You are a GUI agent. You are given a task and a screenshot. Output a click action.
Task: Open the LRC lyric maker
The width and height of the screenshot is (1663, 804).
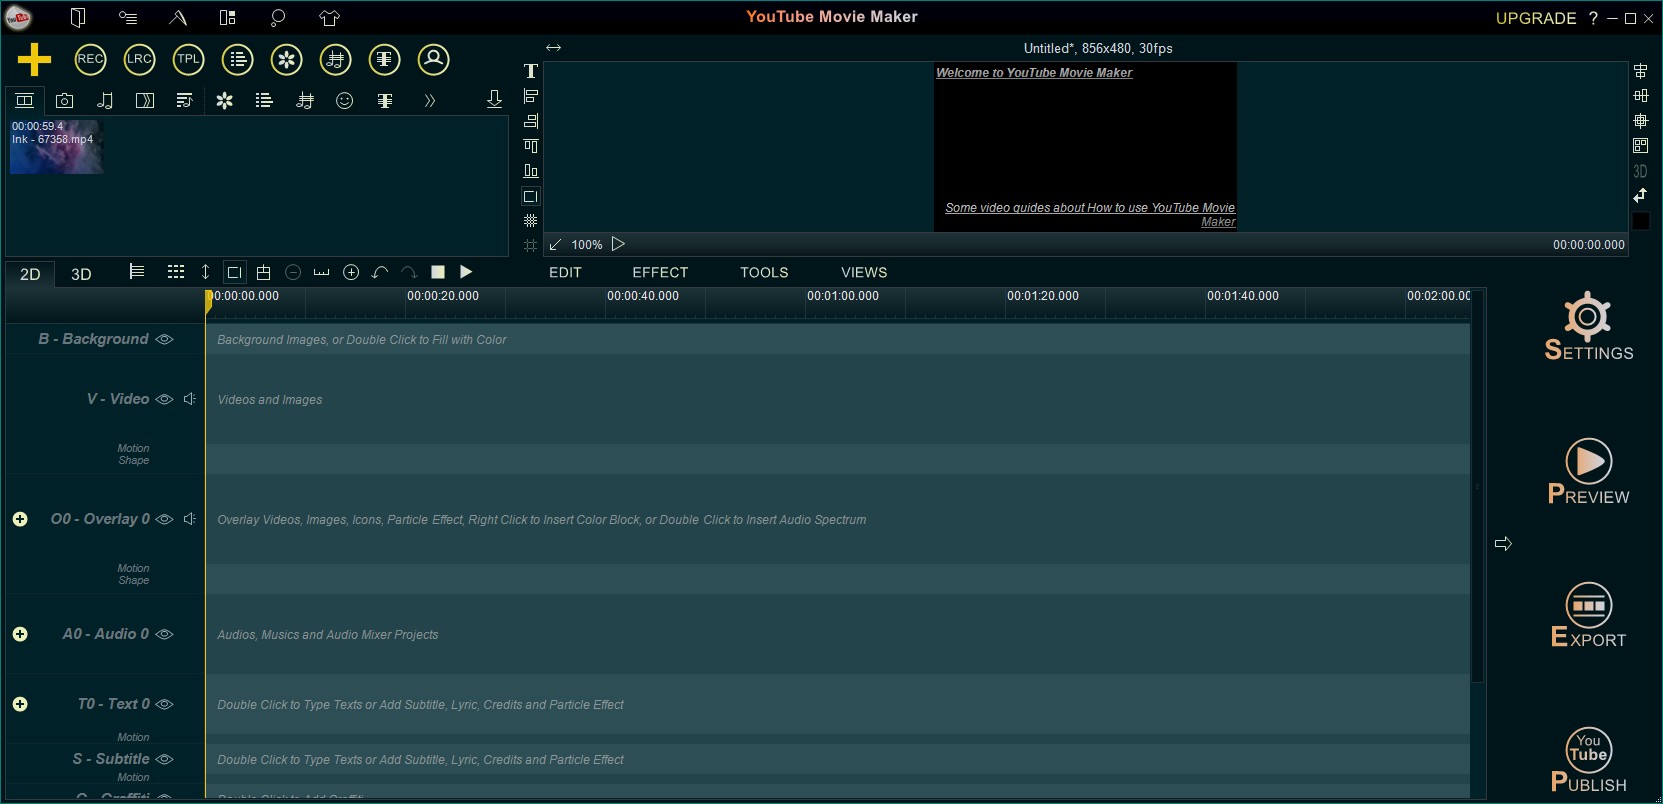click(139, 59)
